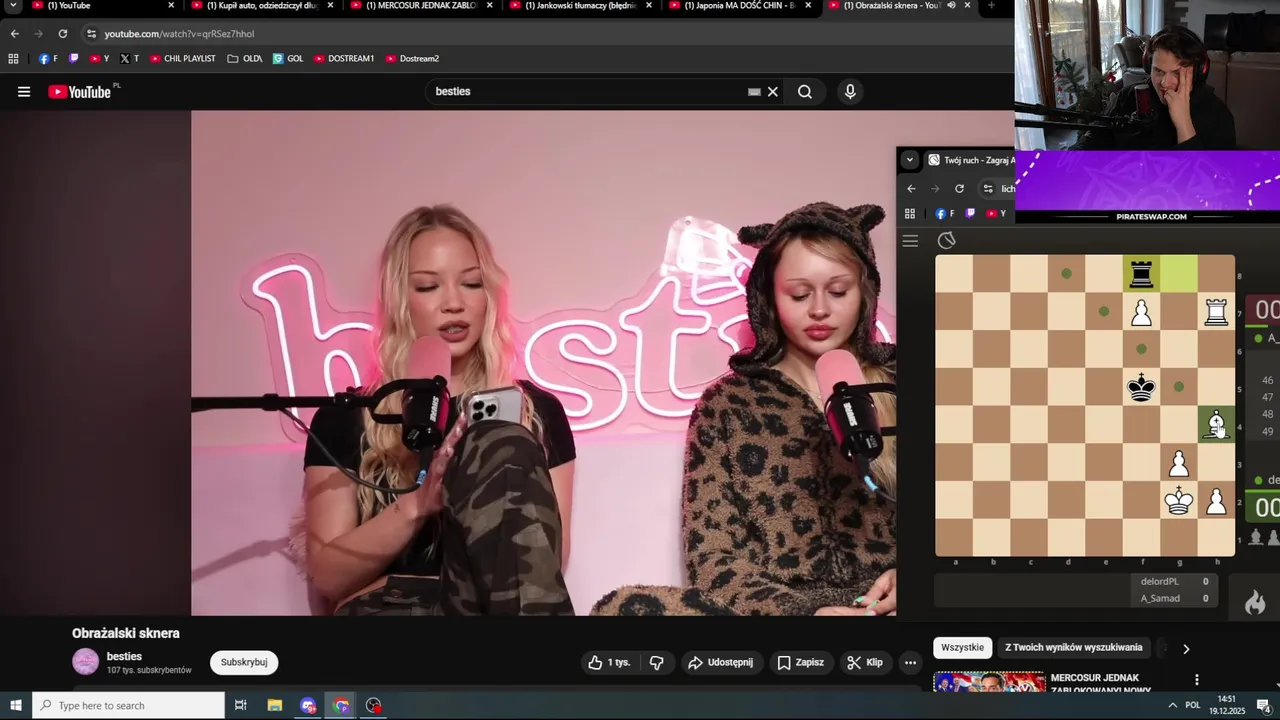The image size is (1280, 720).
Task: Open MERCOSUR JEDNAK suggested video thumbnail
Action: coord(989,682)
